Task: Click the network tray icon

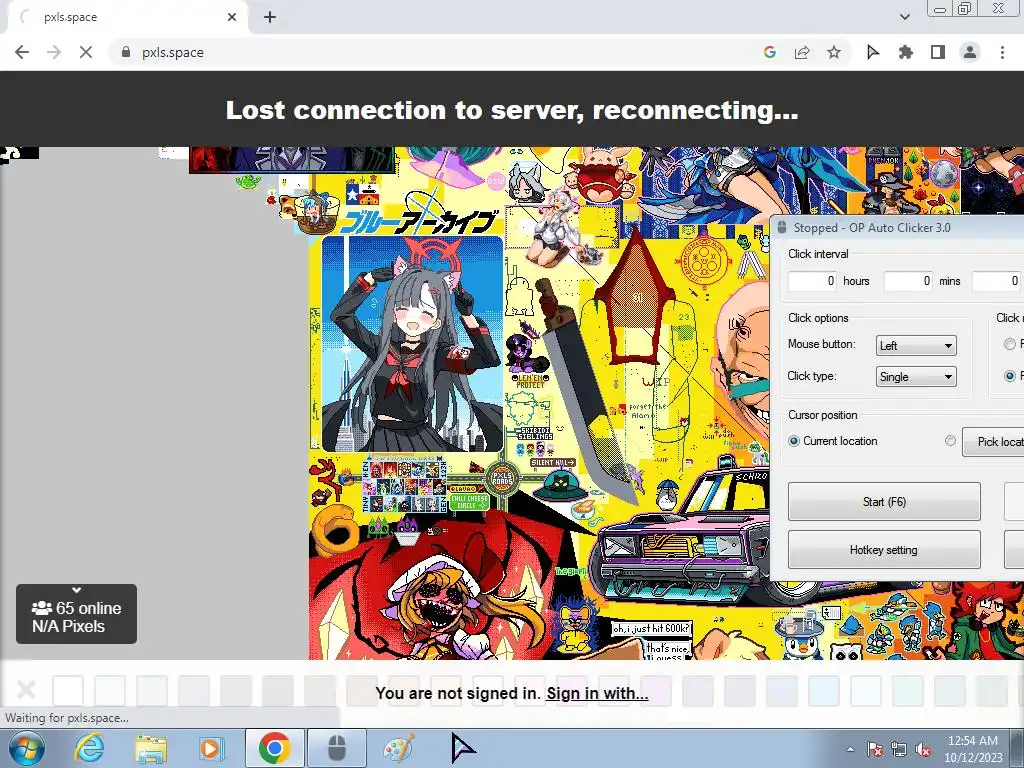Action: tap(899, 750)
